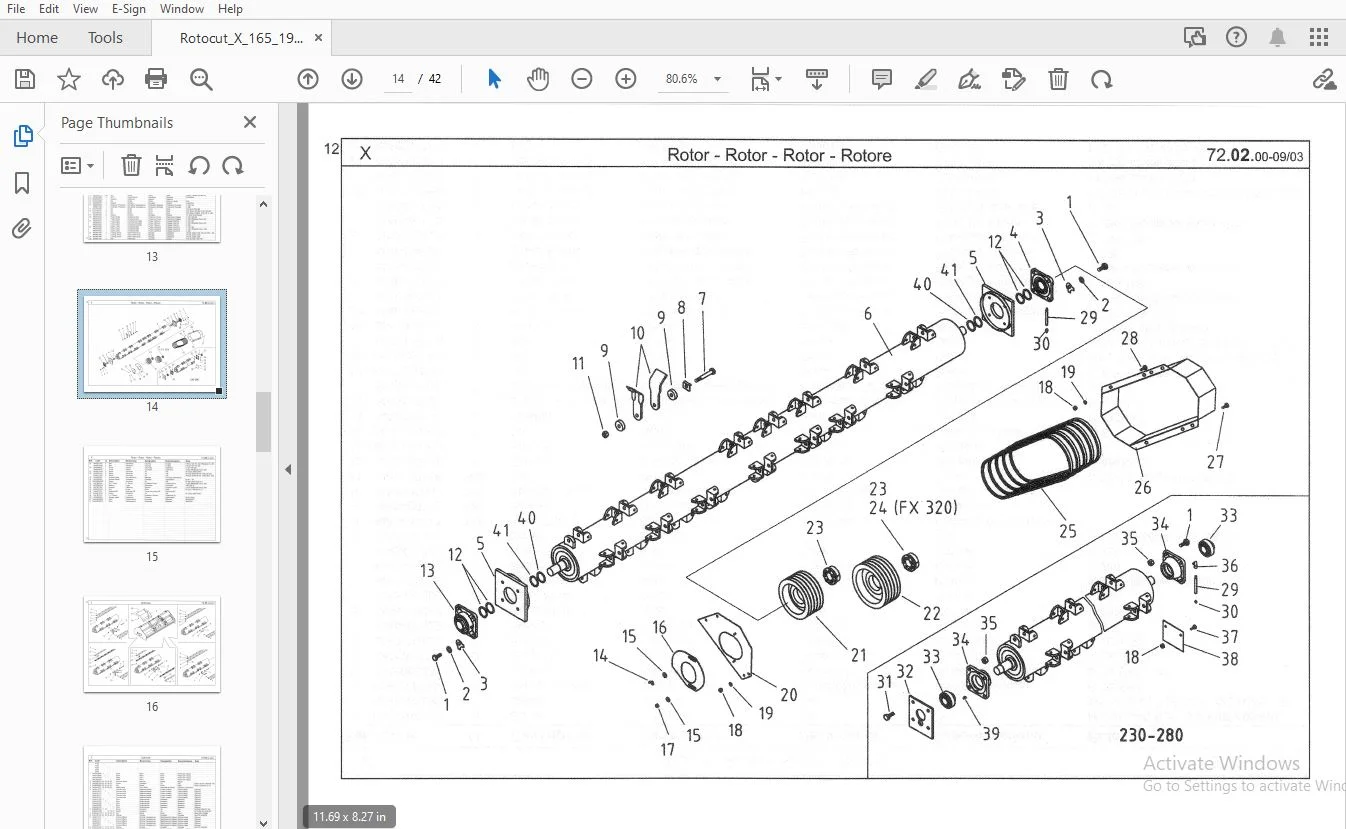This screenshot has width=1346, height=829.
Task: Upload the file to cloud storage
Action: click(113, 79)
